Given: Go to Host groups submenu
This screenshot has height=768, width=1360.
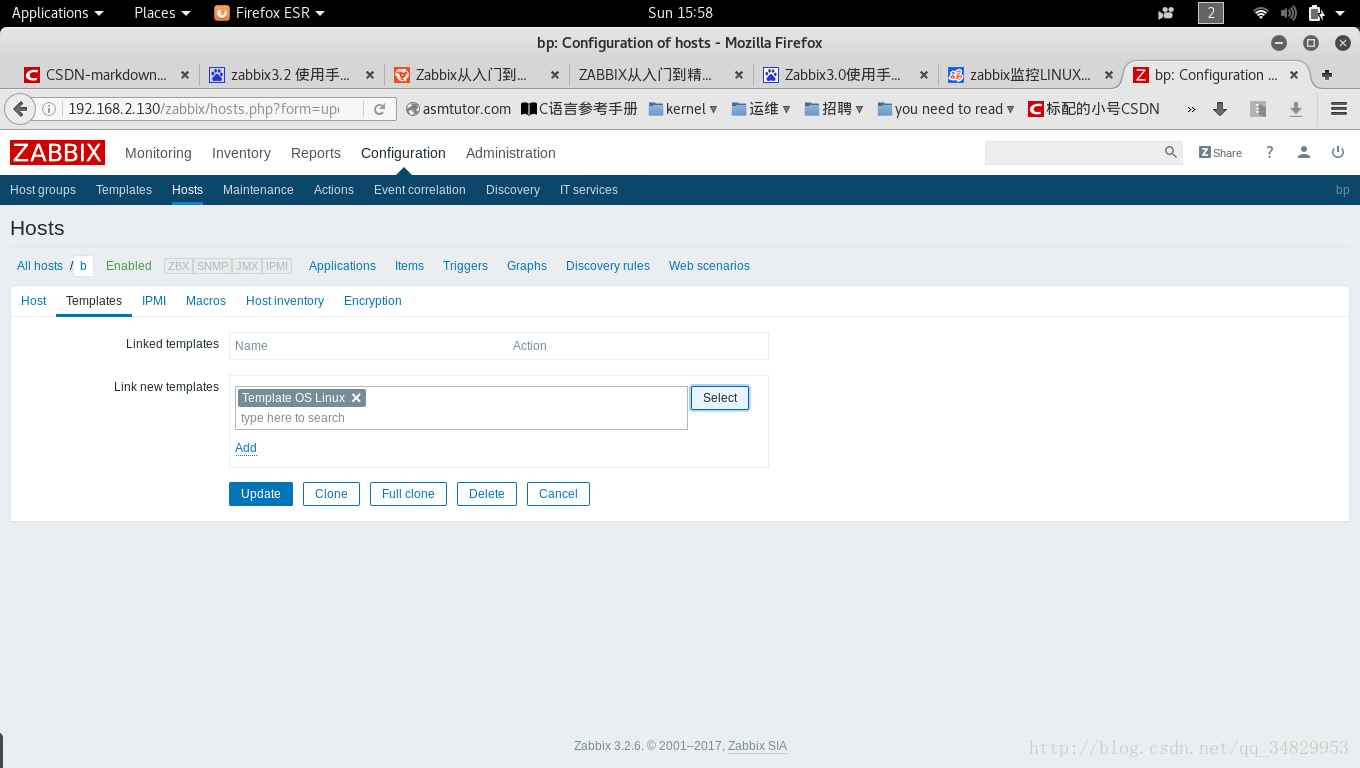Looking at the screenshot, I should coord(43,190).
